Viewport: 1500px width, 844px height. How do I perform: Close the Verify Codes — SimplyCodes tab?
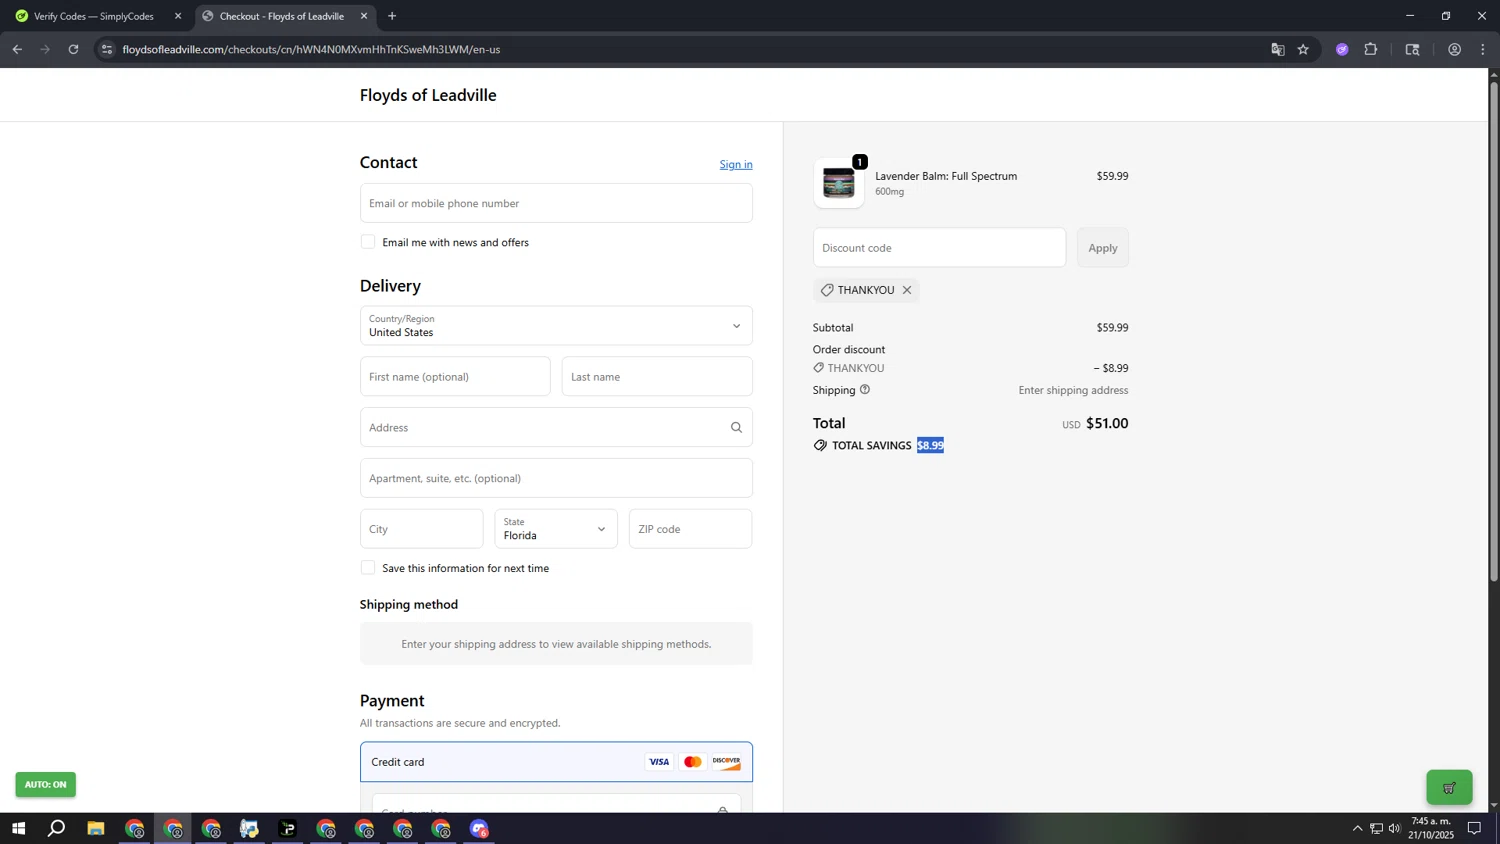point(178,16)
